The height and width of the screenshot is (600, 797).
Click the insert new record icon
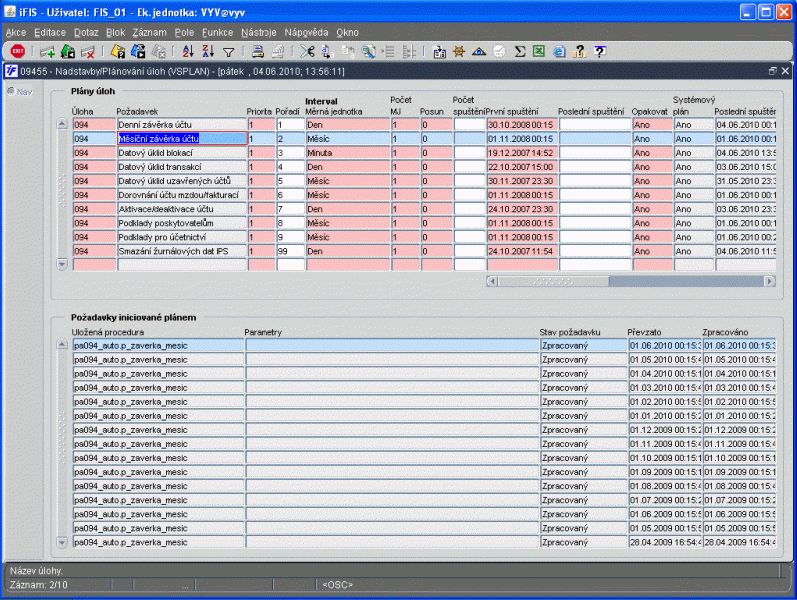pyautogui.click(x=47, y=51)
